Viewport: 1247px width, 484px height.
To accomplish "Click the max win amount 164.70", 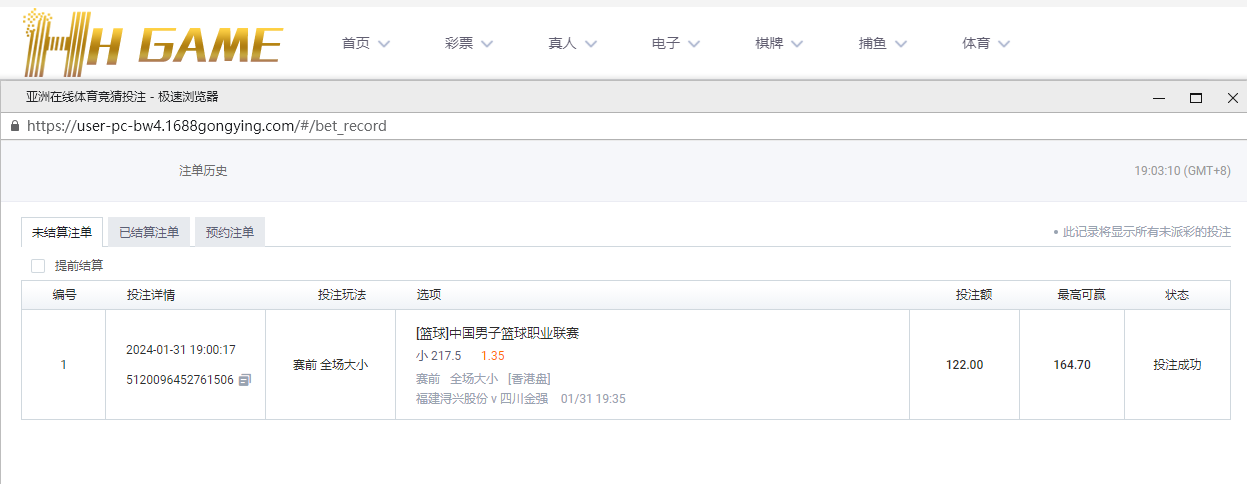I will pyautogui.click(x=1072, y=365).
